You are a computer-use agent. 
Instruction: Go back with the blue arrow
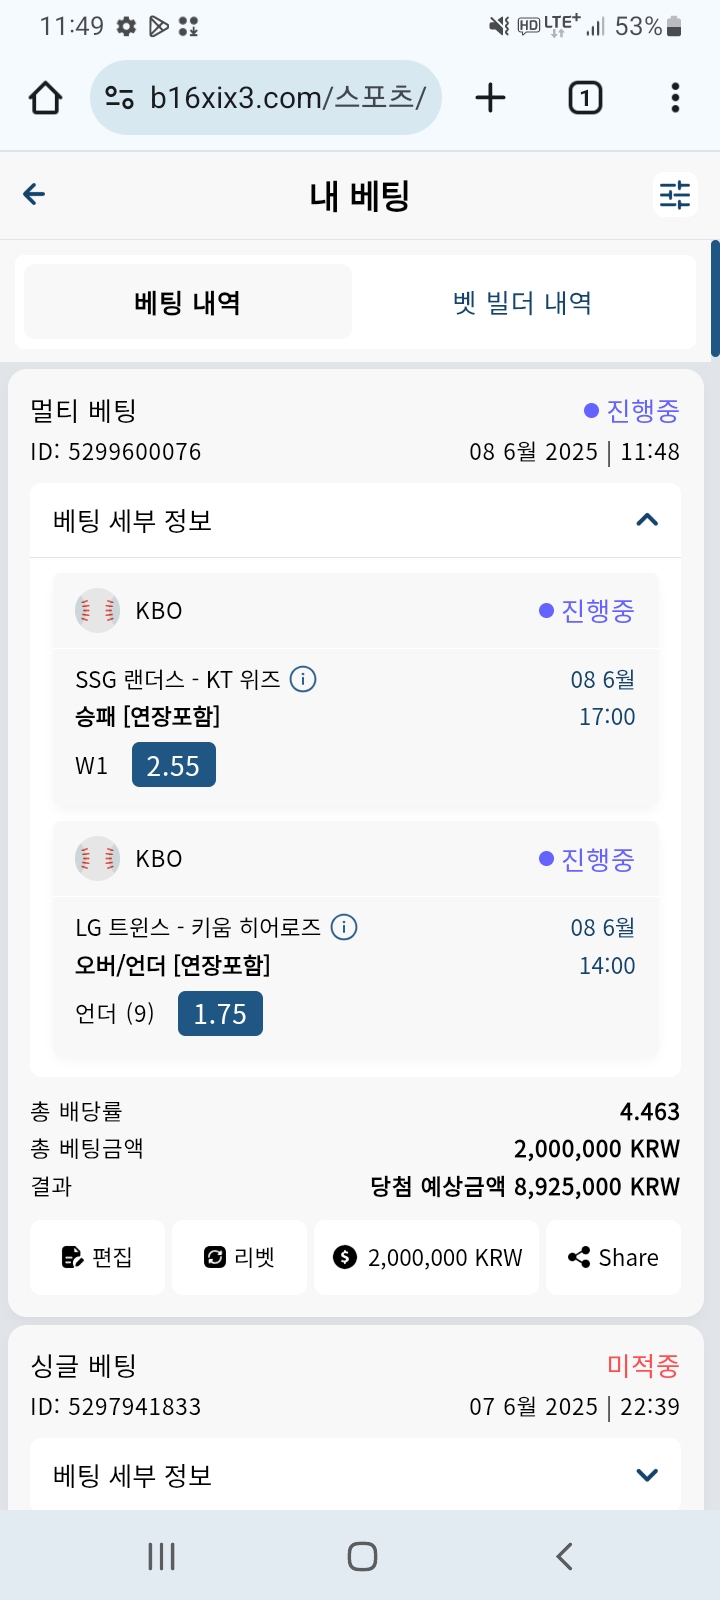point(34,194)
